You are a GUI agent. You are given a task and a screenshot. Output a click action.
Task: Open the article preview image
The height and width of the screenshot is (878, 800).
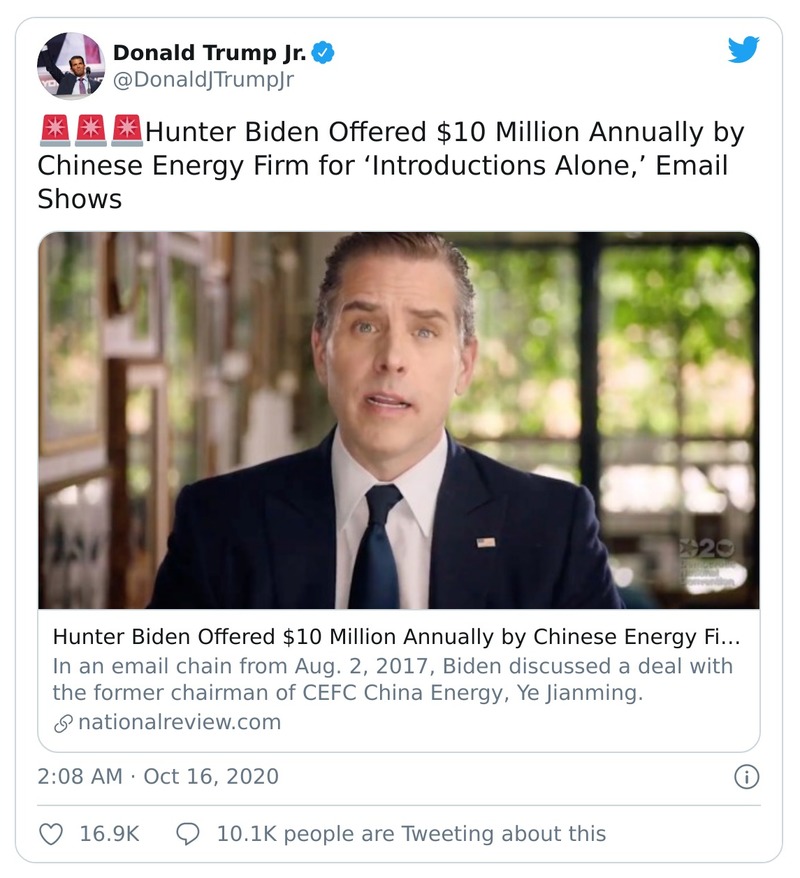(x=399, y=420)
